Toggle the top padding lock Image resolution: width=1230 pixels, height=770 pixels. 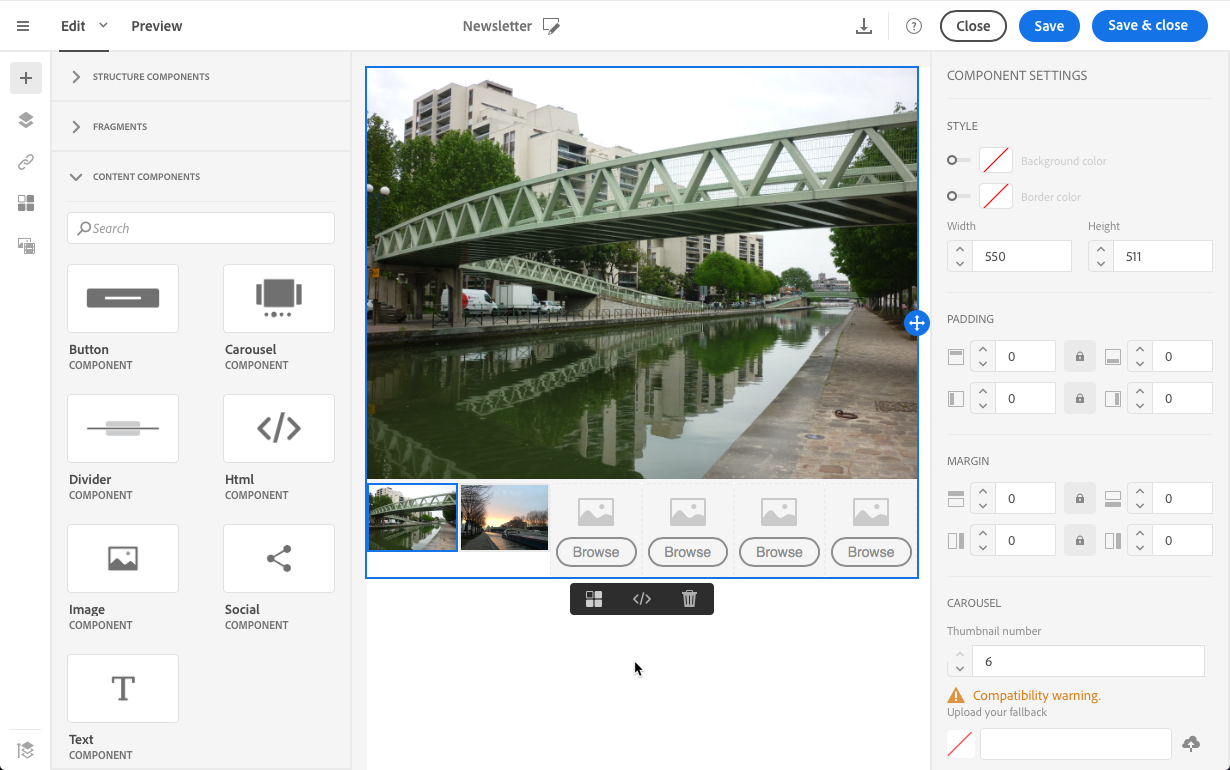click(1079, 357)
